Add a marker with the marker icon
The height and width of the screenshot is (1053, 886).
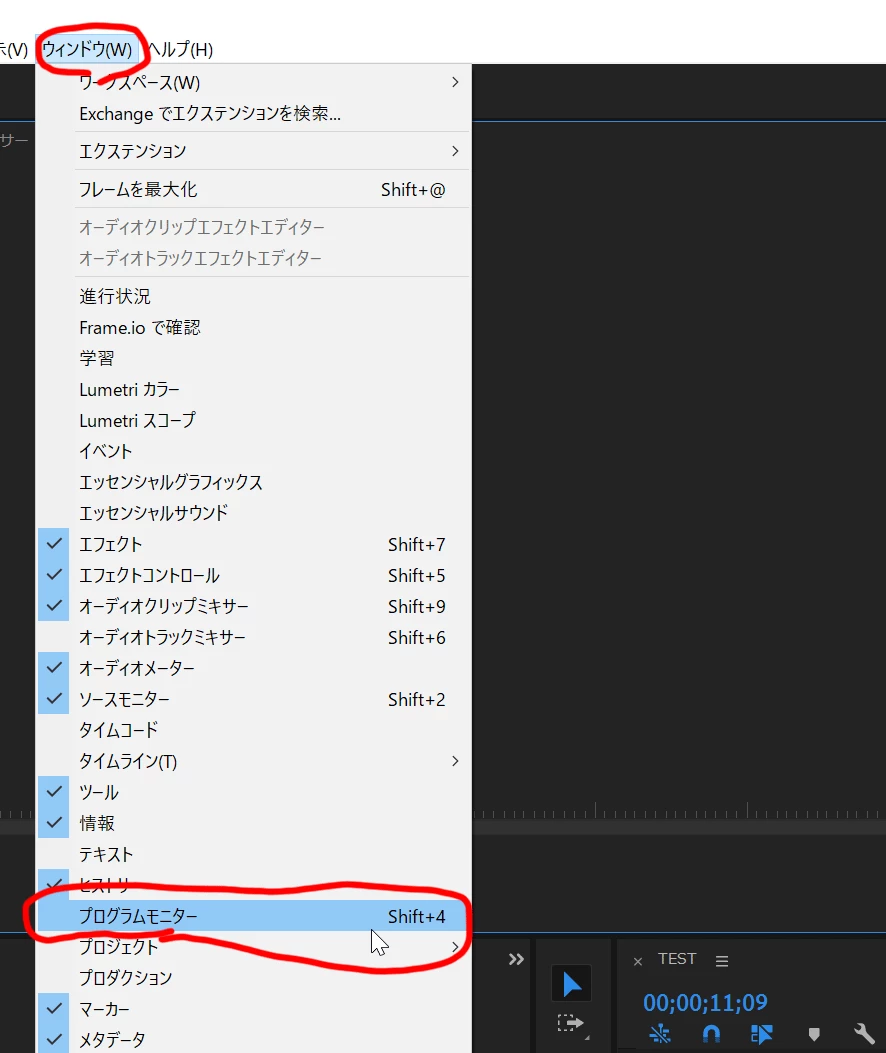(813, 1034)
